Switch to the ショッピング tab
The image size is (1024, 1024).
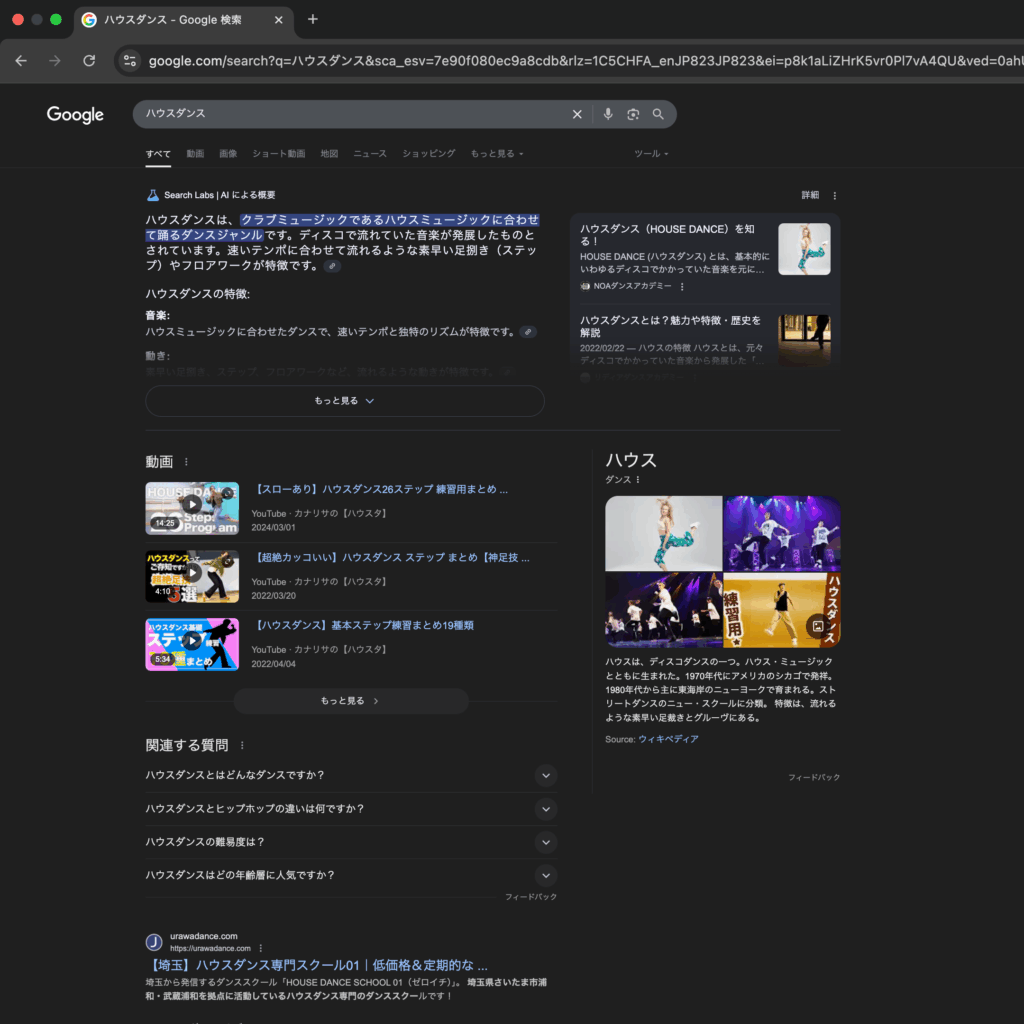coord(428,154)
